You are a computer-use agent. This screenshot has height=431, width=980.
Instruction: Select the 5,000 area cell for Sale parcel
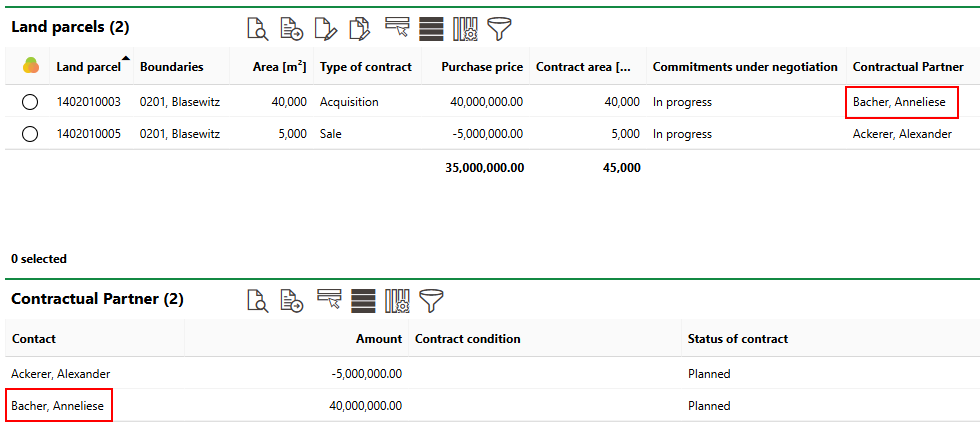[292, 134]
